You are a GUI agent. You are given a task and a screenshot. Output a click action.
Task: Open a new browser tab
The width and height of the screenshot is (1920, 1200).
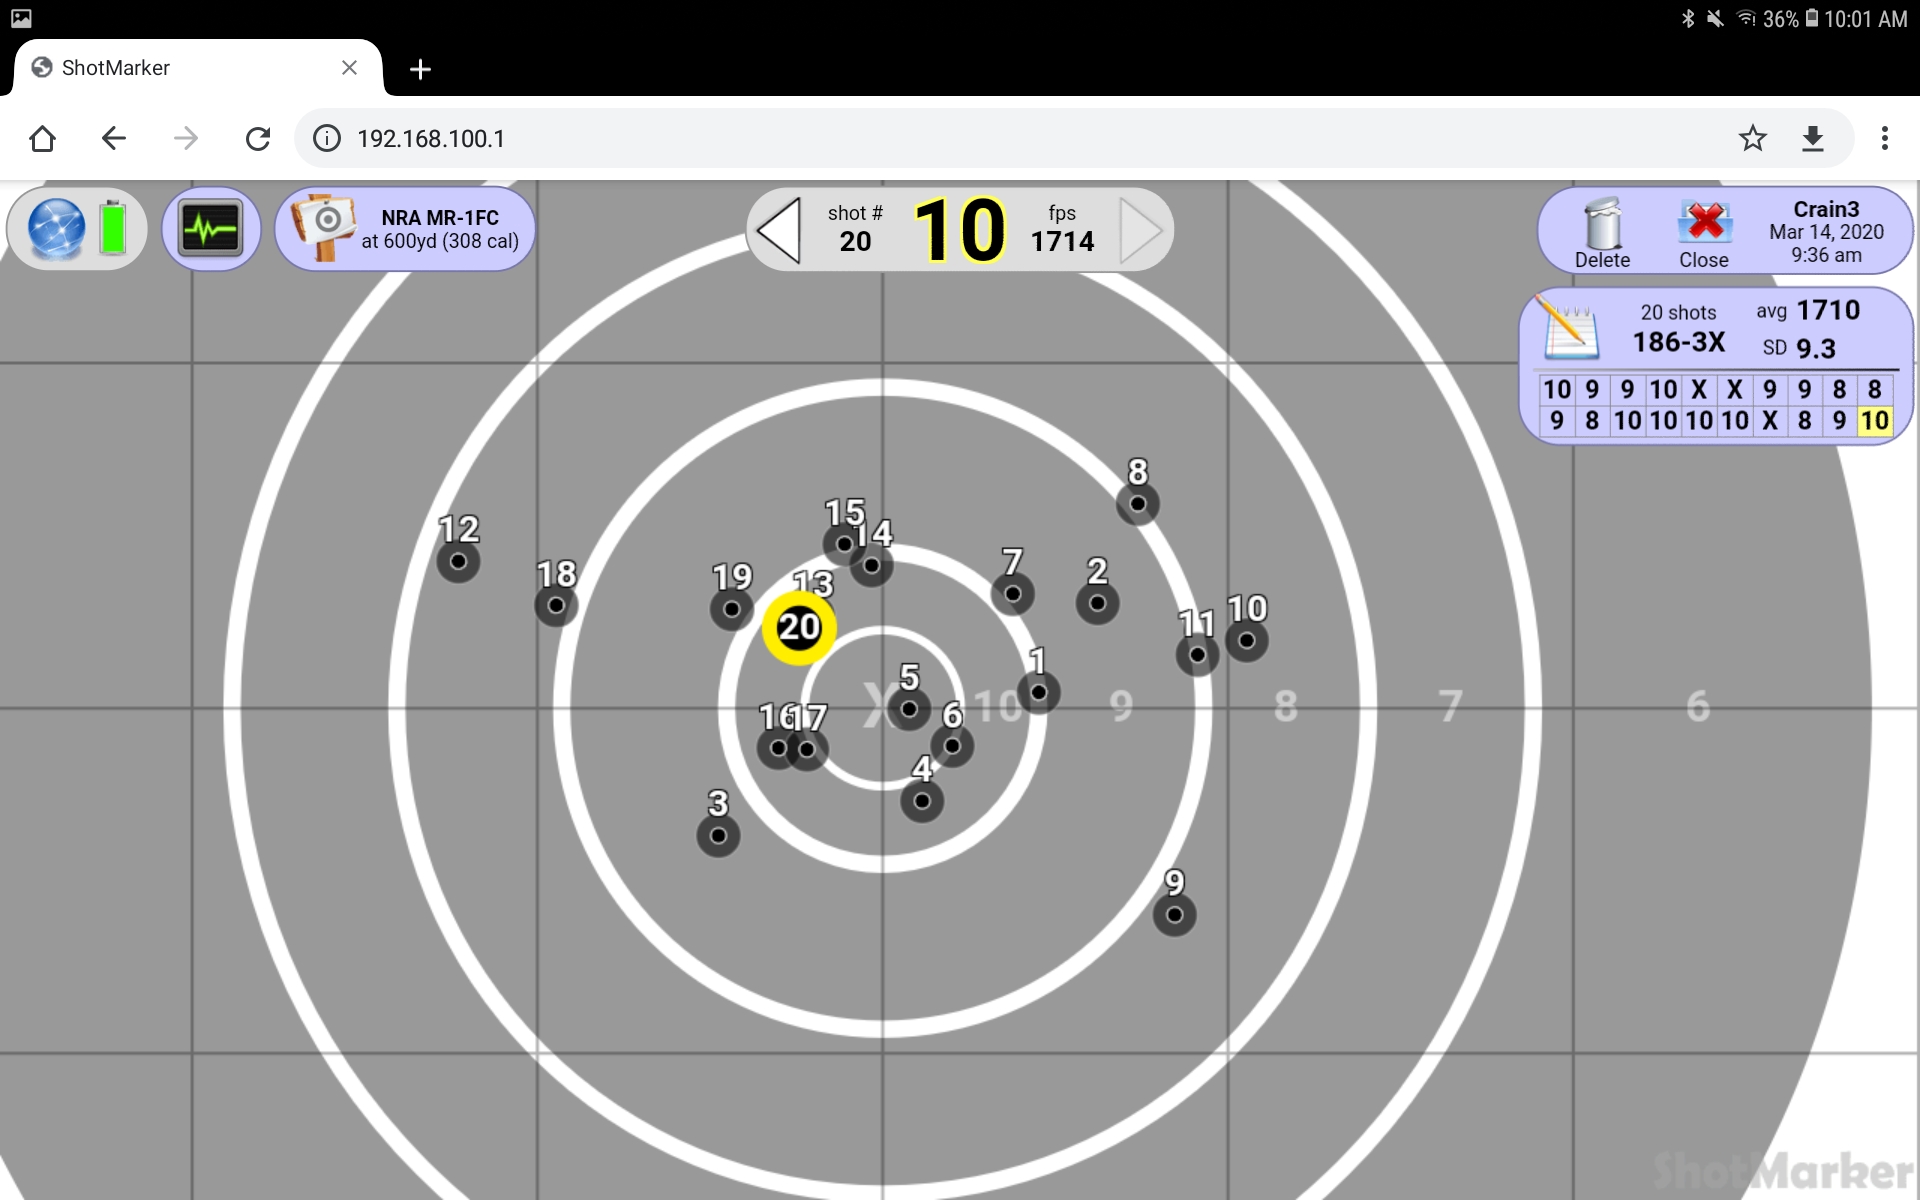point(420,69)
